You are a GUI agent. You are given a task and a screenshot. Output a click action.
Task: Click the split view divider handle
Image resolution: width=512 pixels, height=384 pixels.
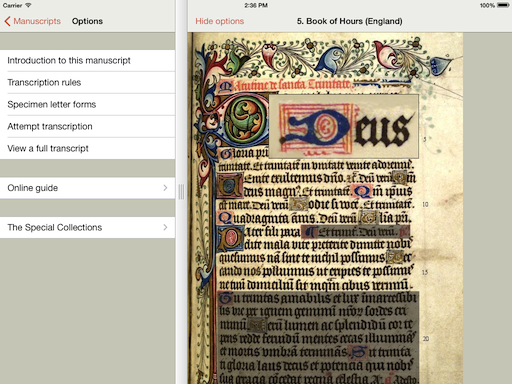coord(181,192)
